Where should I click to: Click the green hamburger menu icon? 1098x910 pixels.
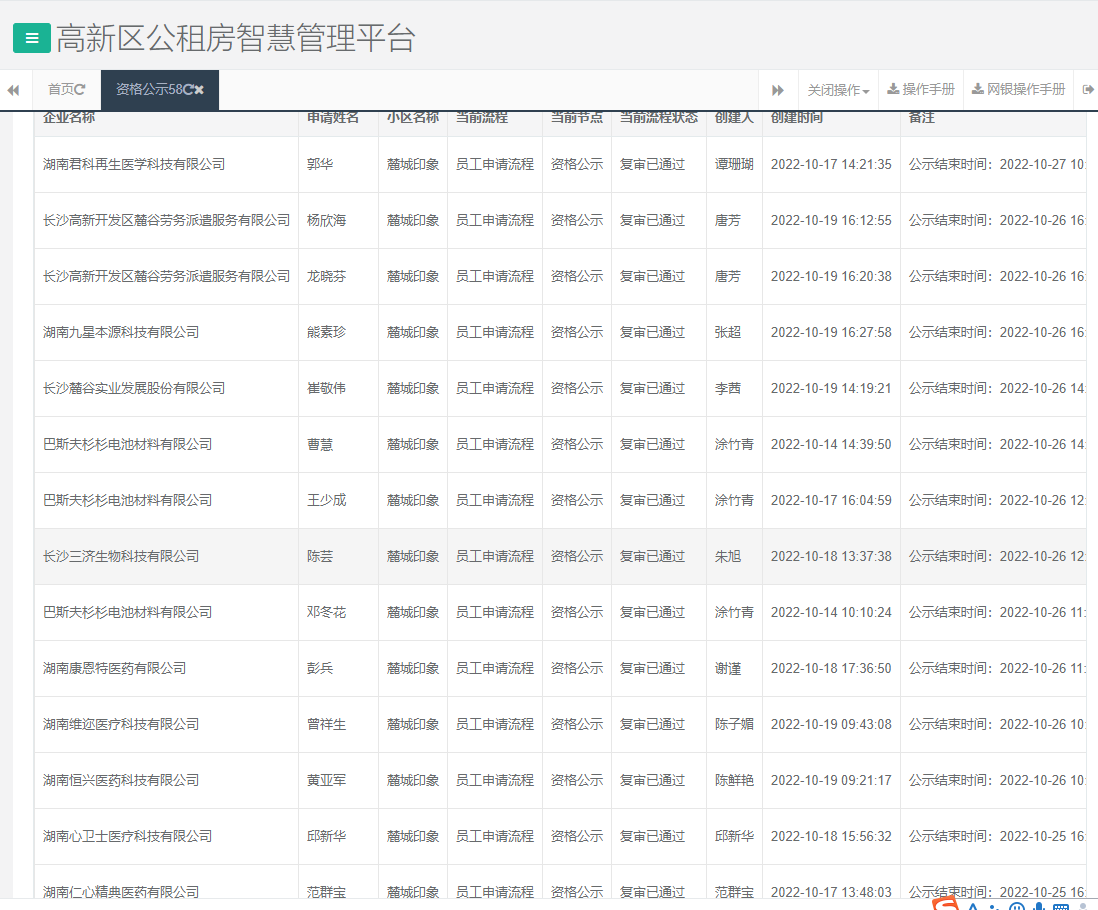pyautogui.click(x=33, y=36)
